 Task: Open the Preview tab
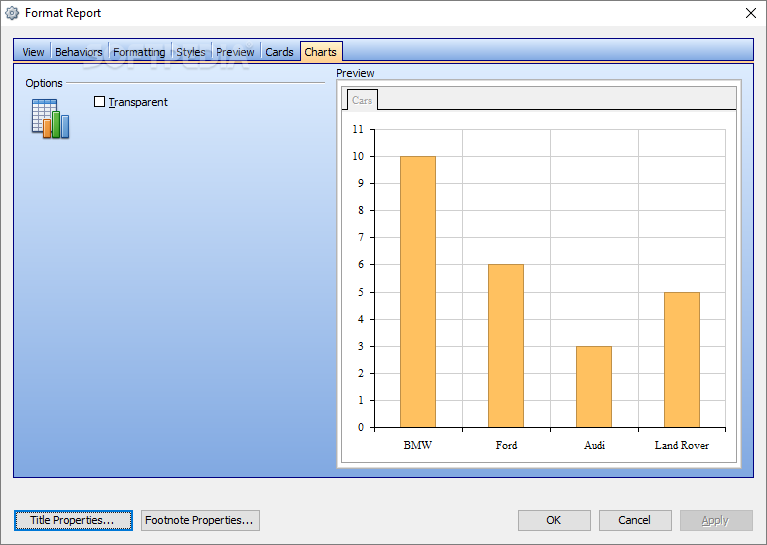pyautogui.click(x=235, y=52)
